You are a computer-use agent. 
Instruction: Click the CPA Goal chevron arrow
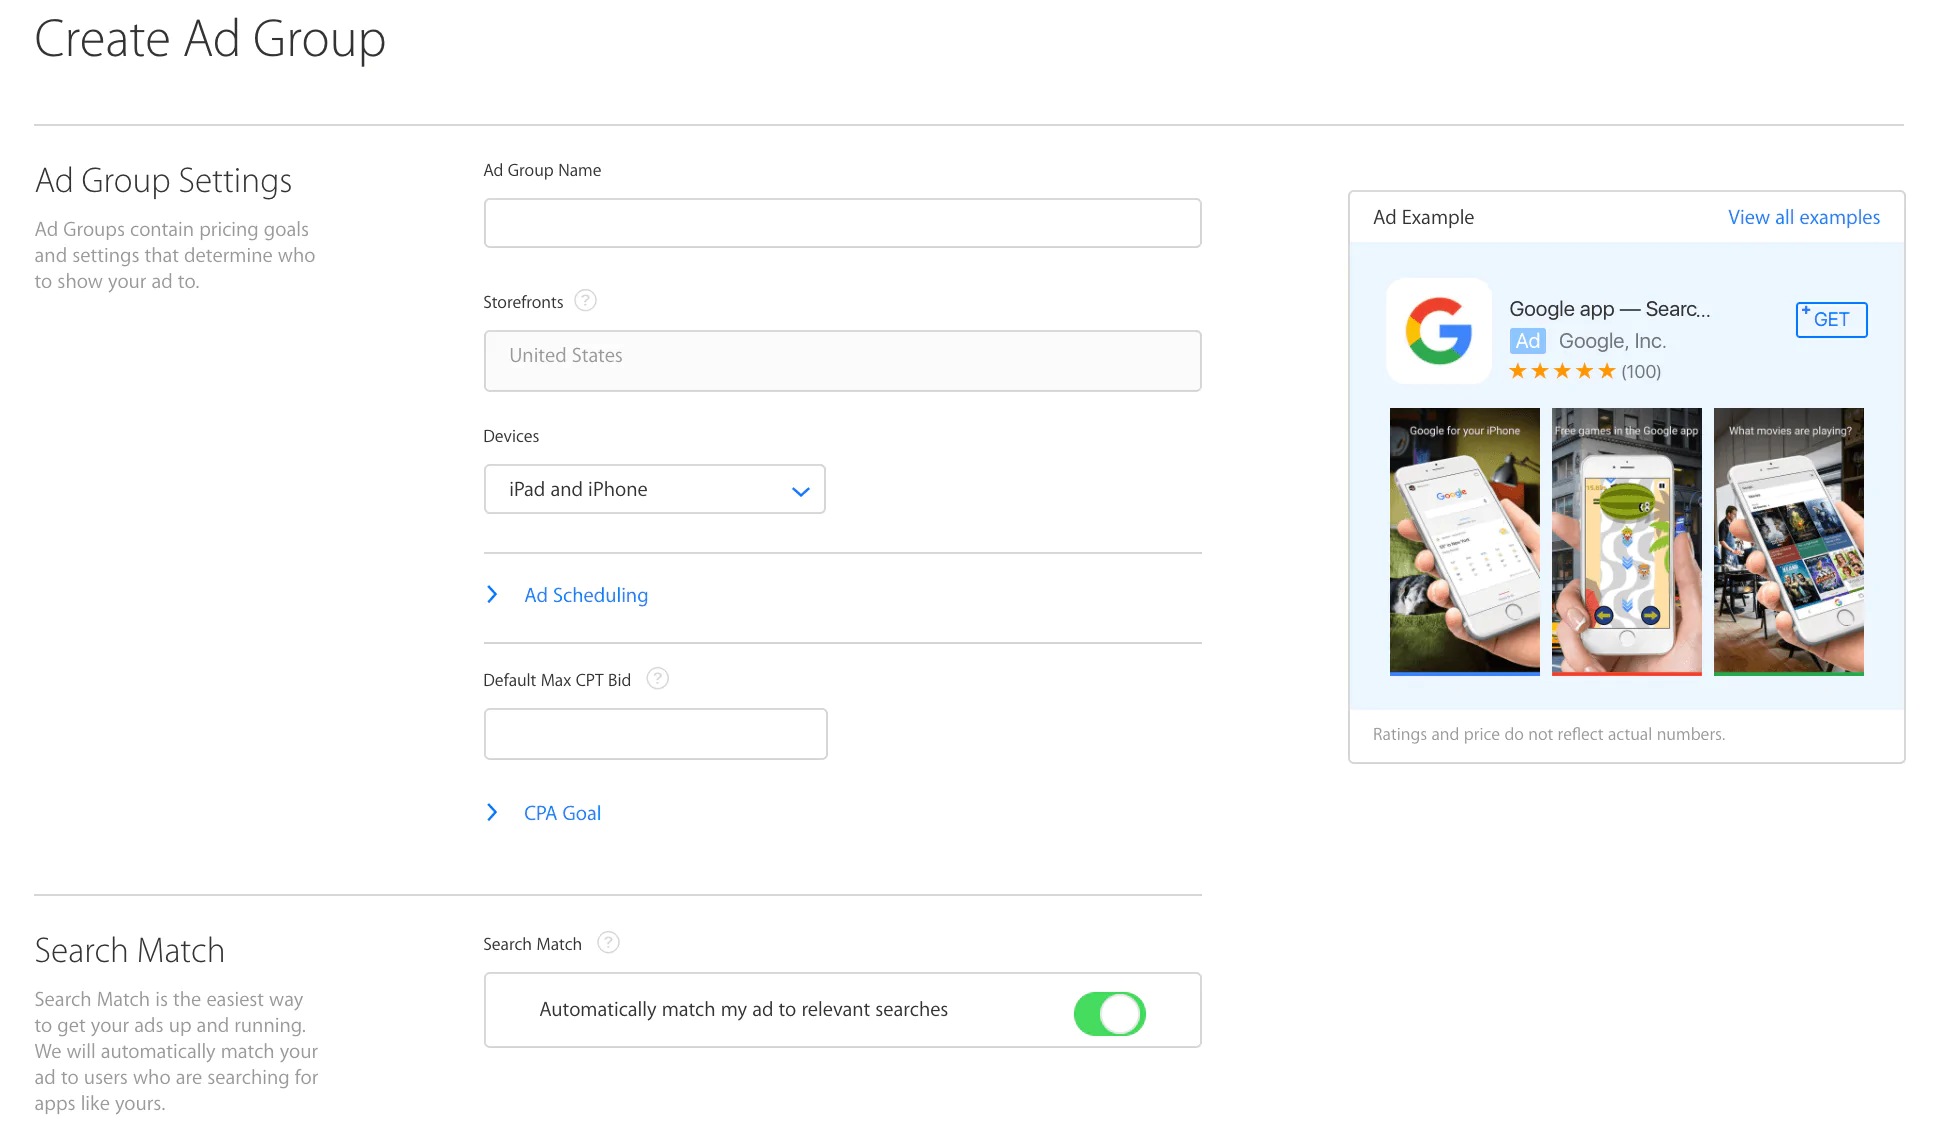coord(492,813)
